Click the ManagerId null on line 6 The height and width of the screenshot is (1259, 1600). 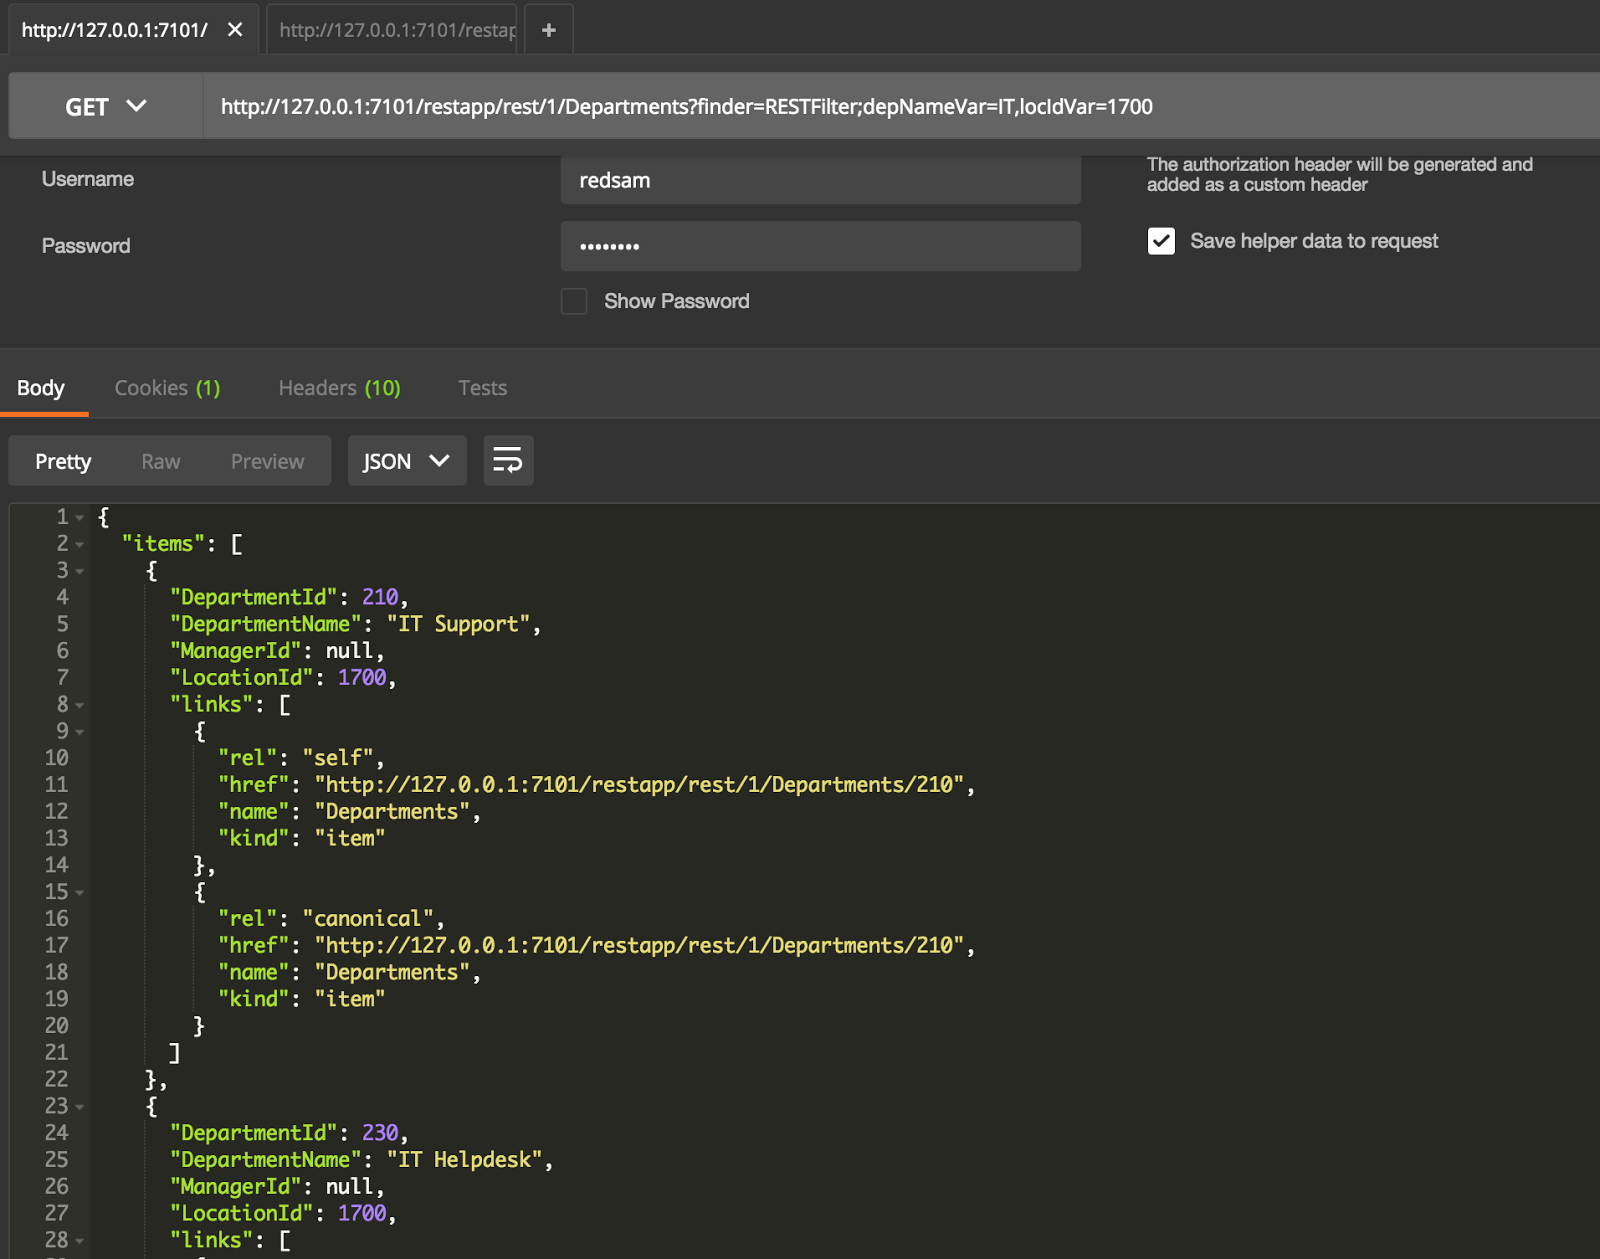coord(350,651)
